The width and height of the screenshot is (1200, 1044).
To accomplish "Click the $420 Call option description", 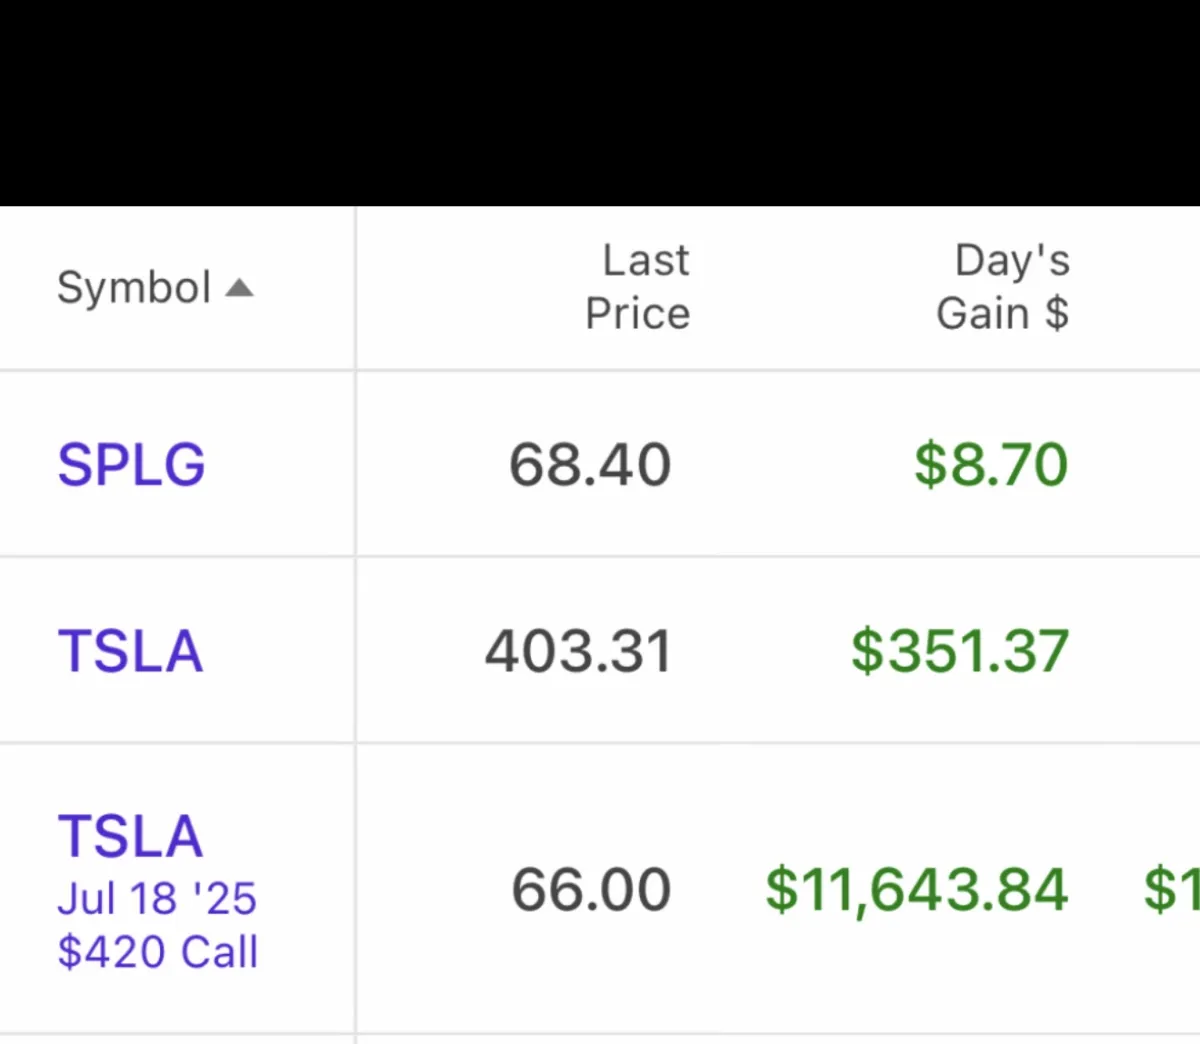I will [x=157, y=951].
